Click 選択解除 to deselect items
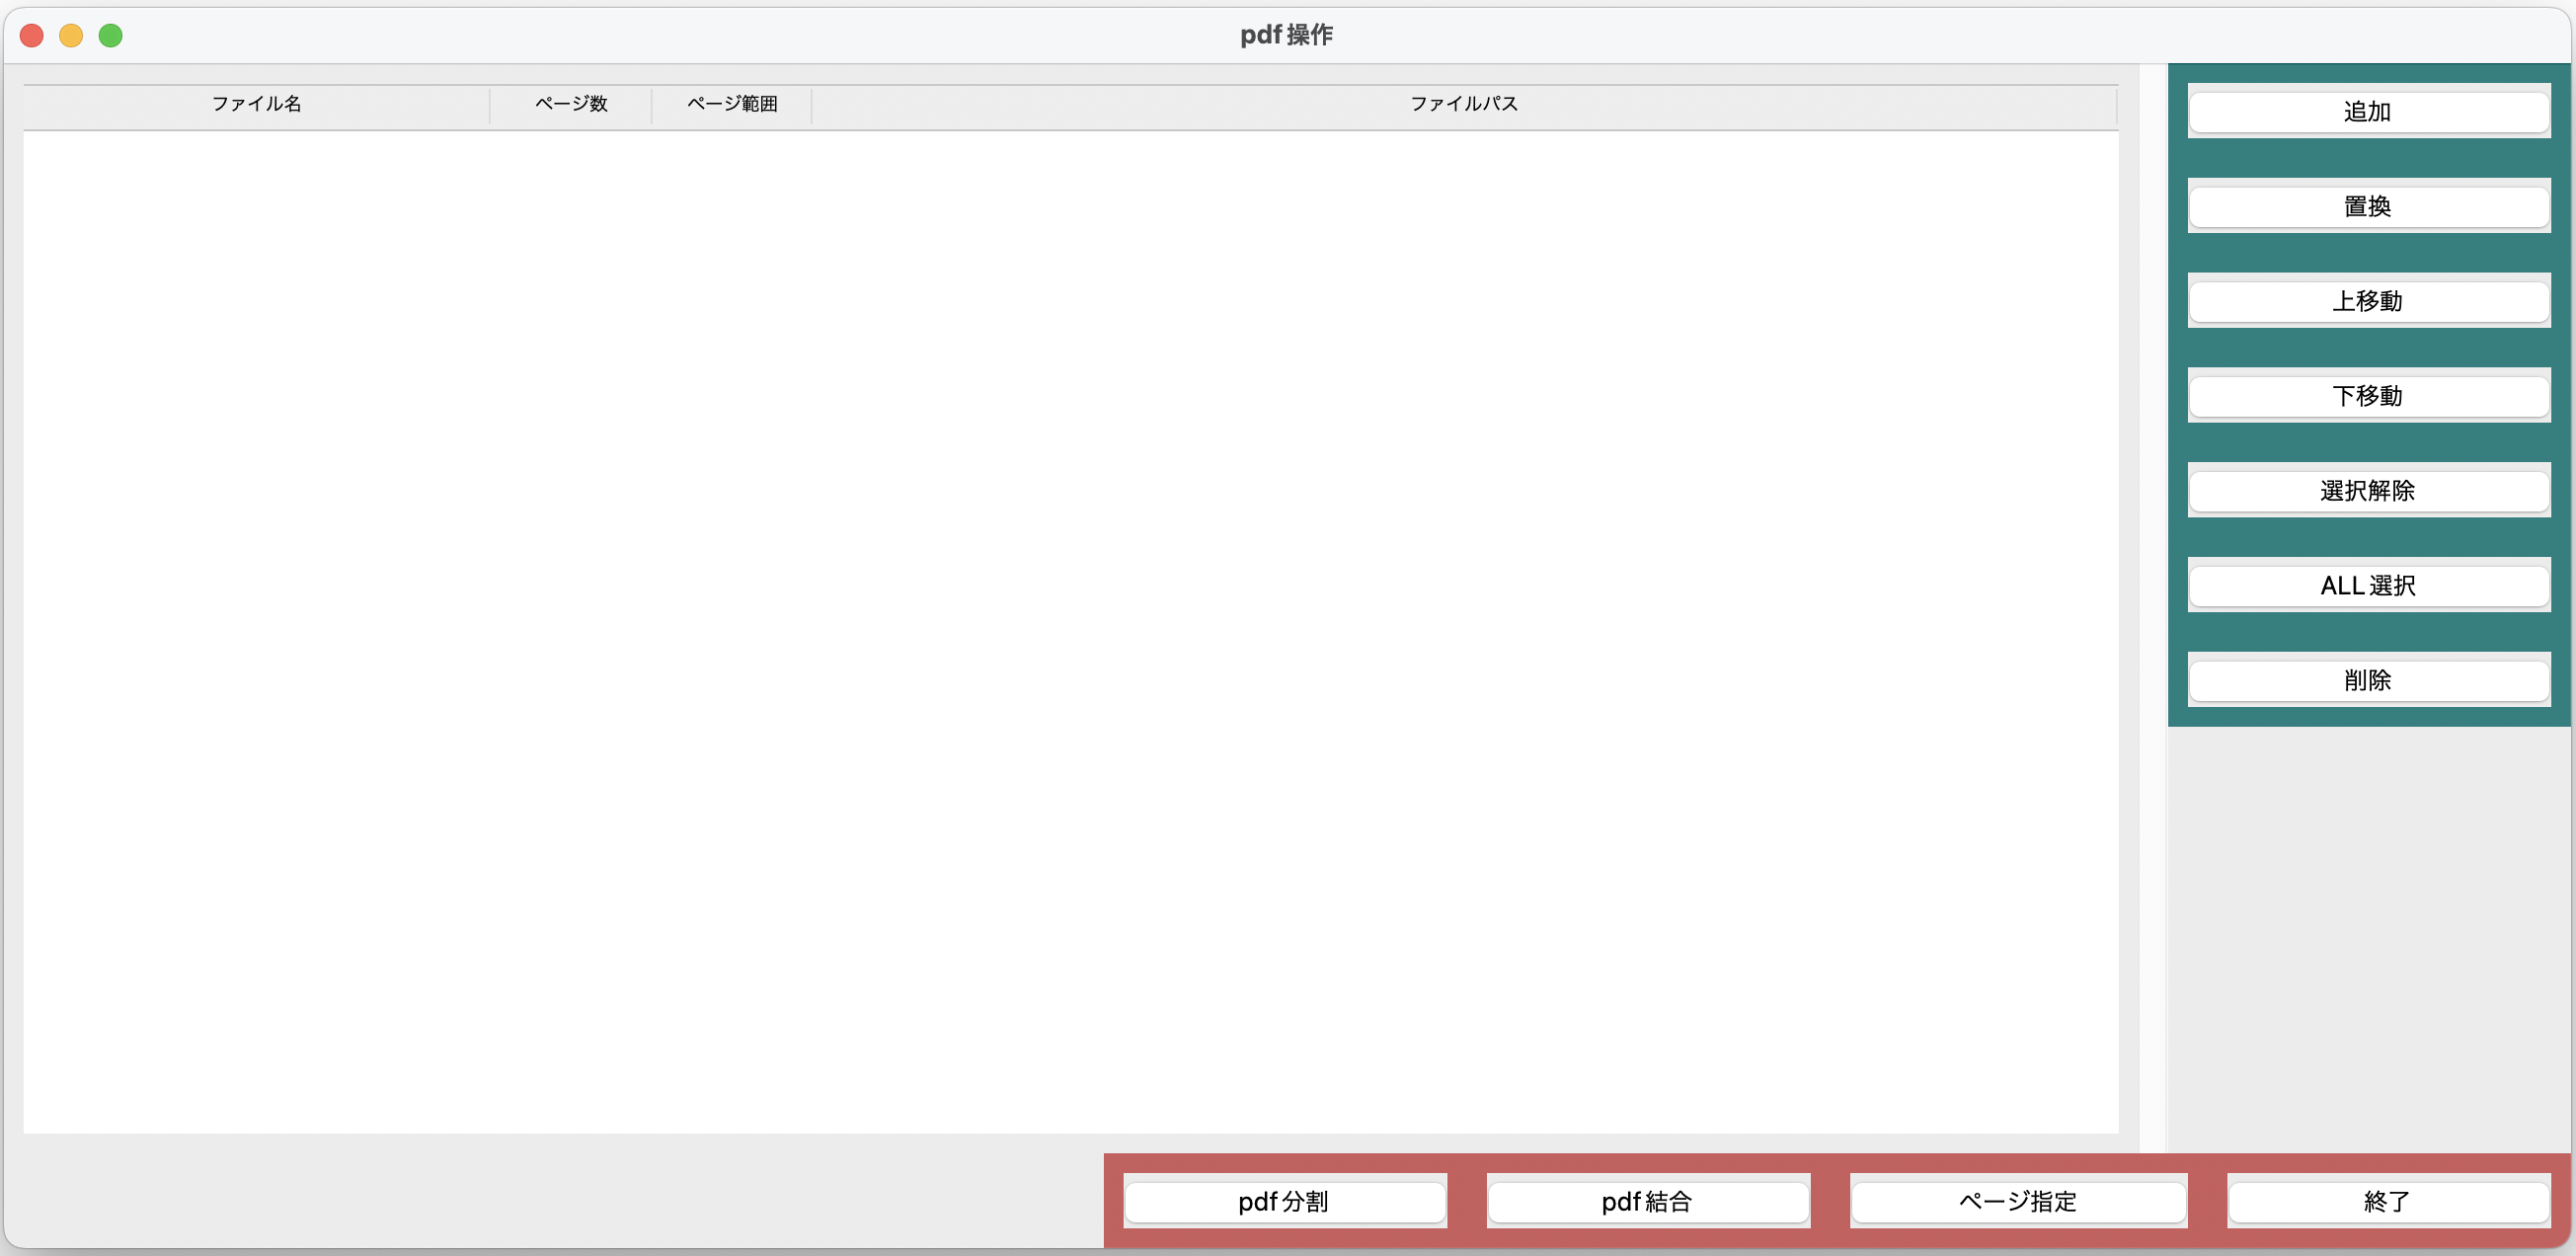The image size is (2576, 1256). click(x=2369, y=490)
